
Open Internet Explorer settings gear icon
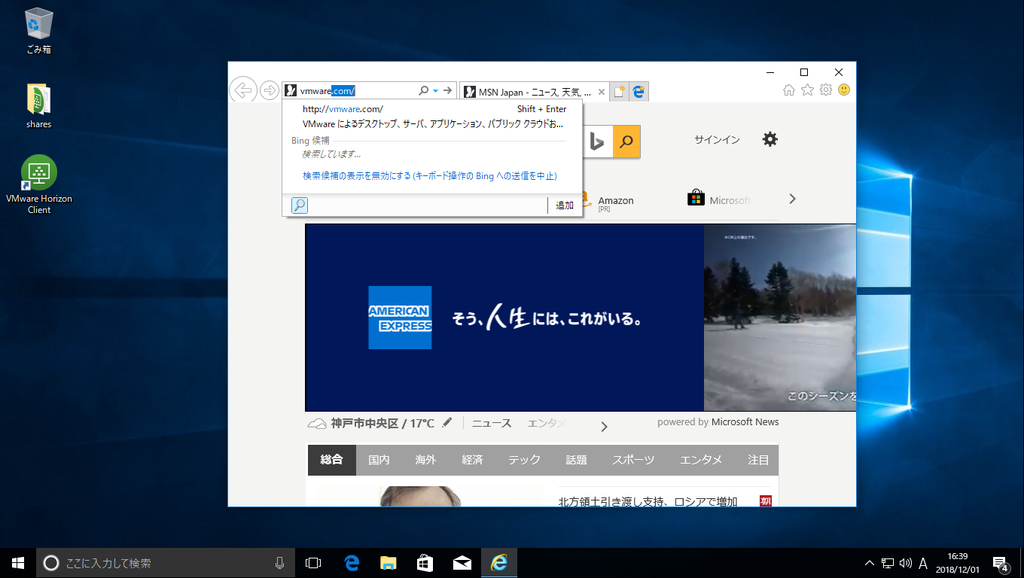click(x=824, y=89)
